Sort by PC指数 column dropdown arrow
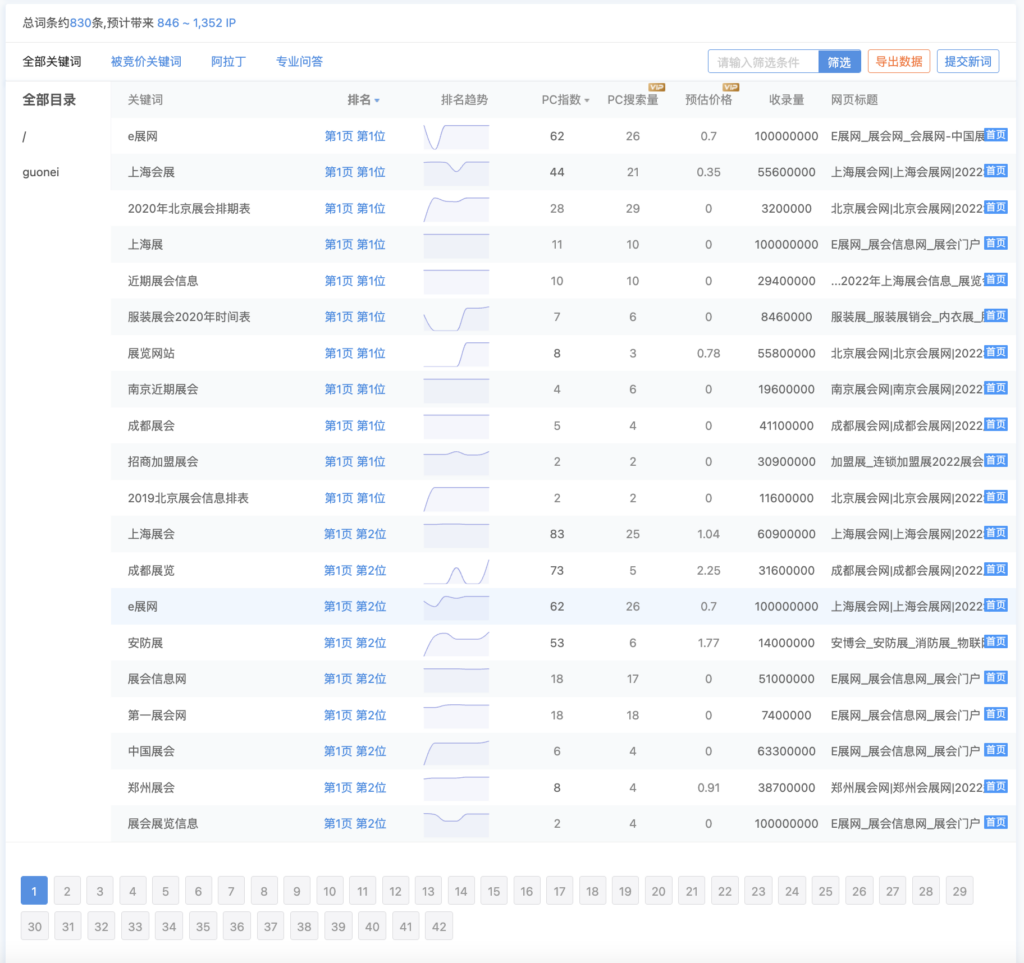This screenshot has width=1024, height=963. 586,101
